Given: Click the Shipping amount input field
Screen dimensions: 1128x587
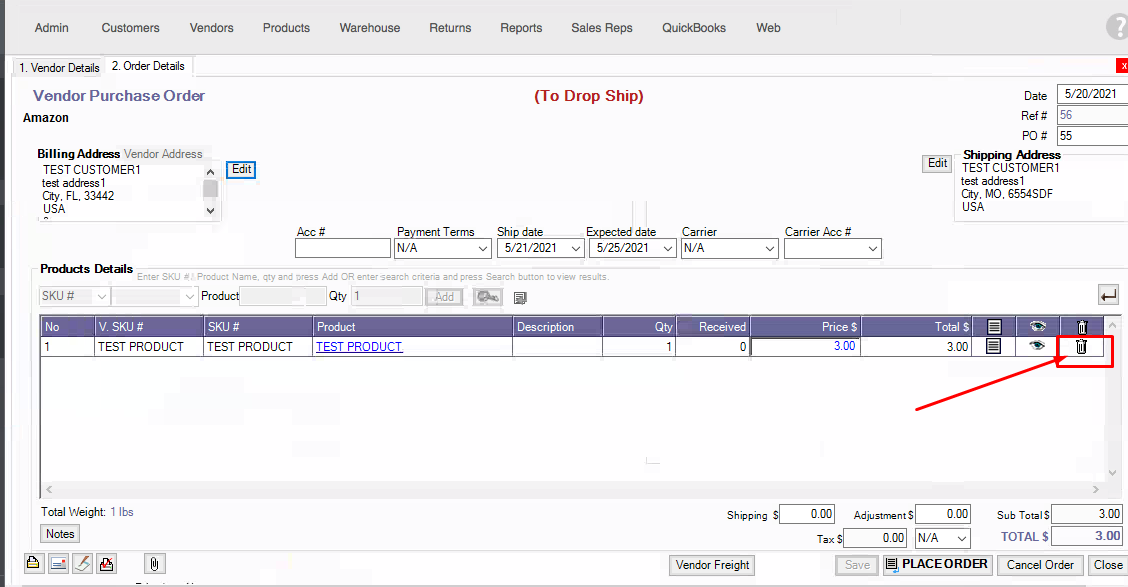Looking at the screenshot, I should coord(807,514).
